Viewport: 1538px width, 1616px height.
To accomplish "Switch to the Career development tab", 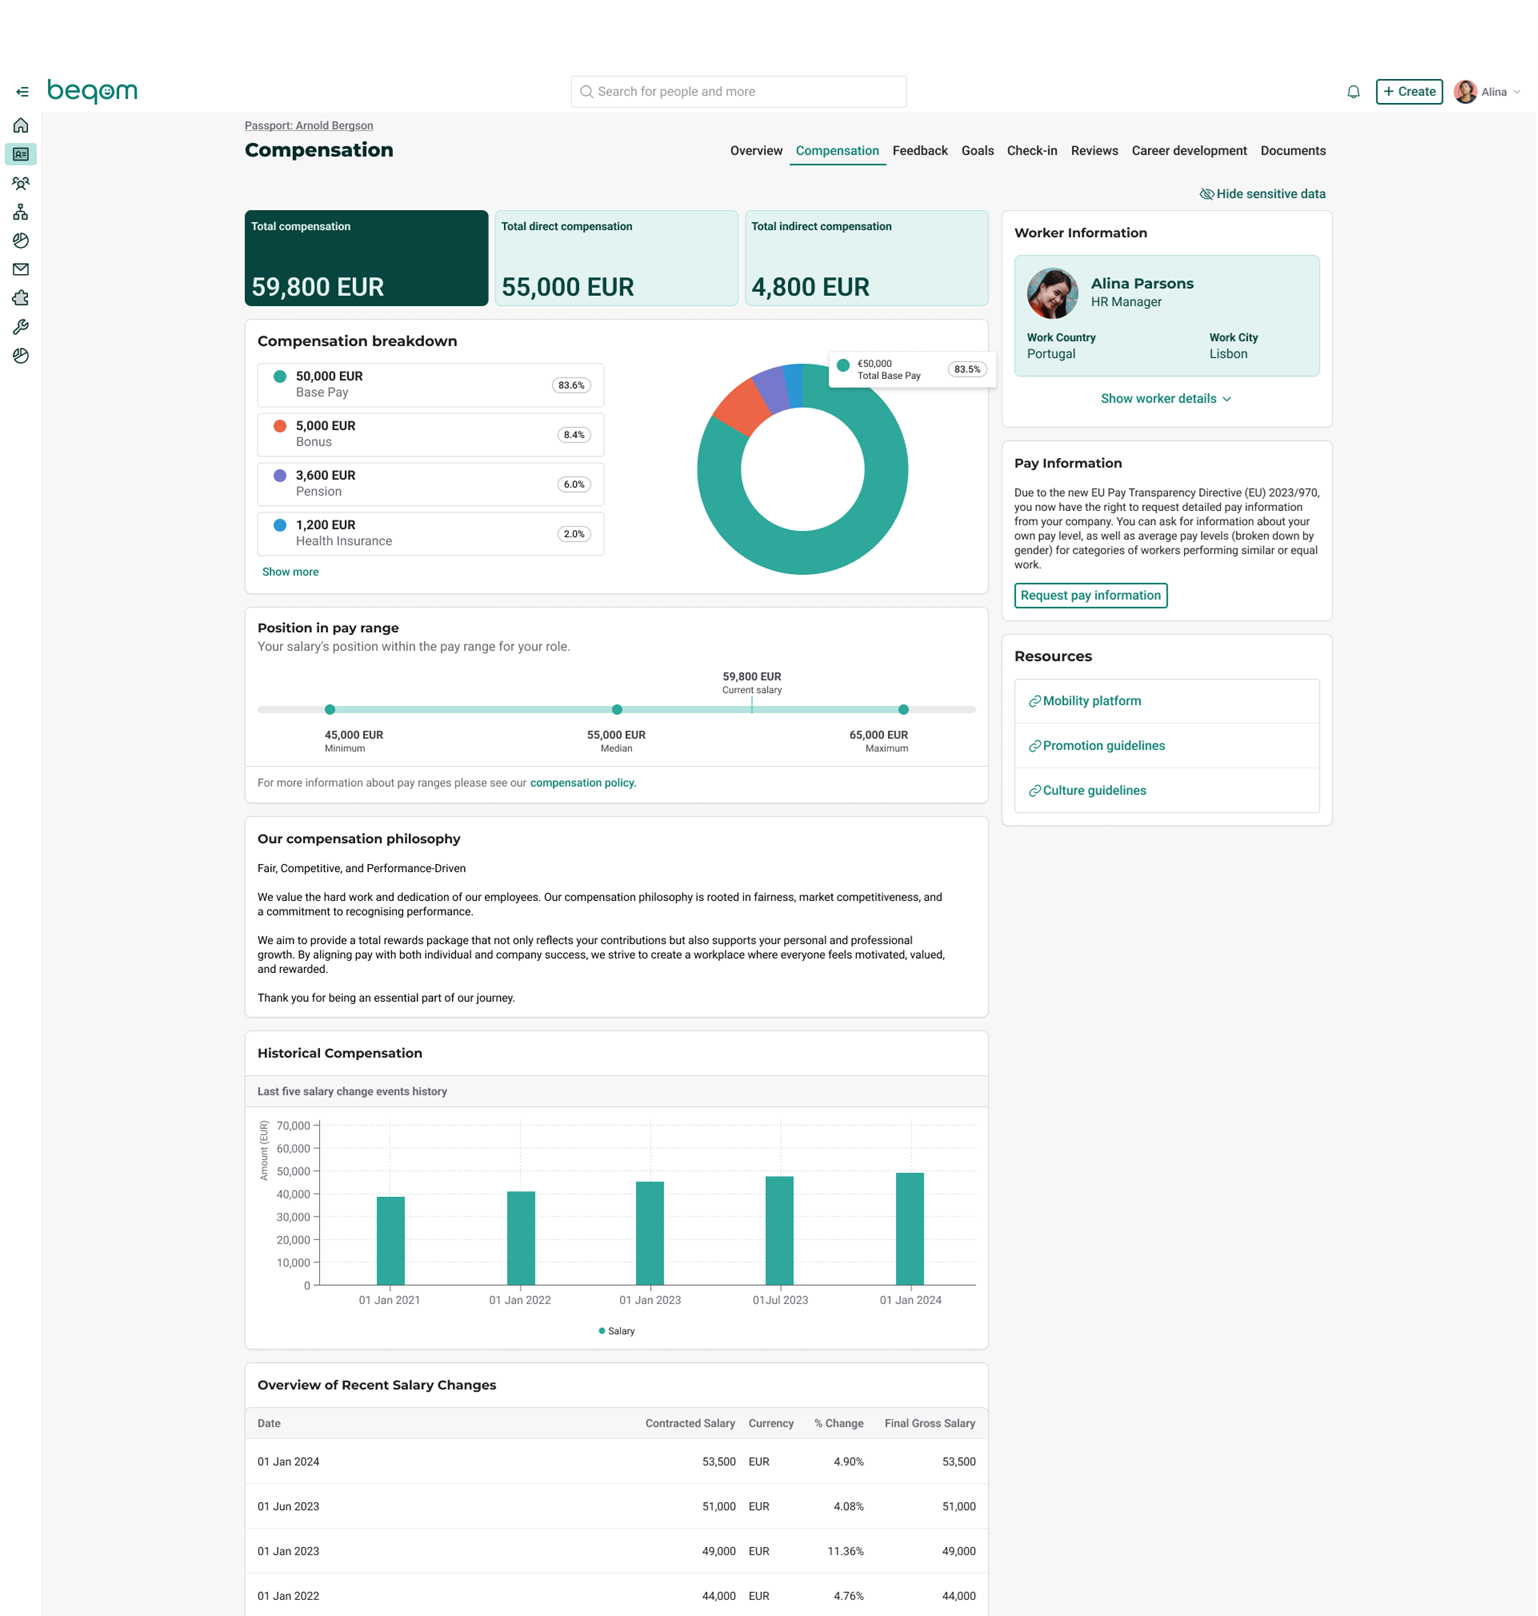I will pyautogui.click(x=1188, y=151).
